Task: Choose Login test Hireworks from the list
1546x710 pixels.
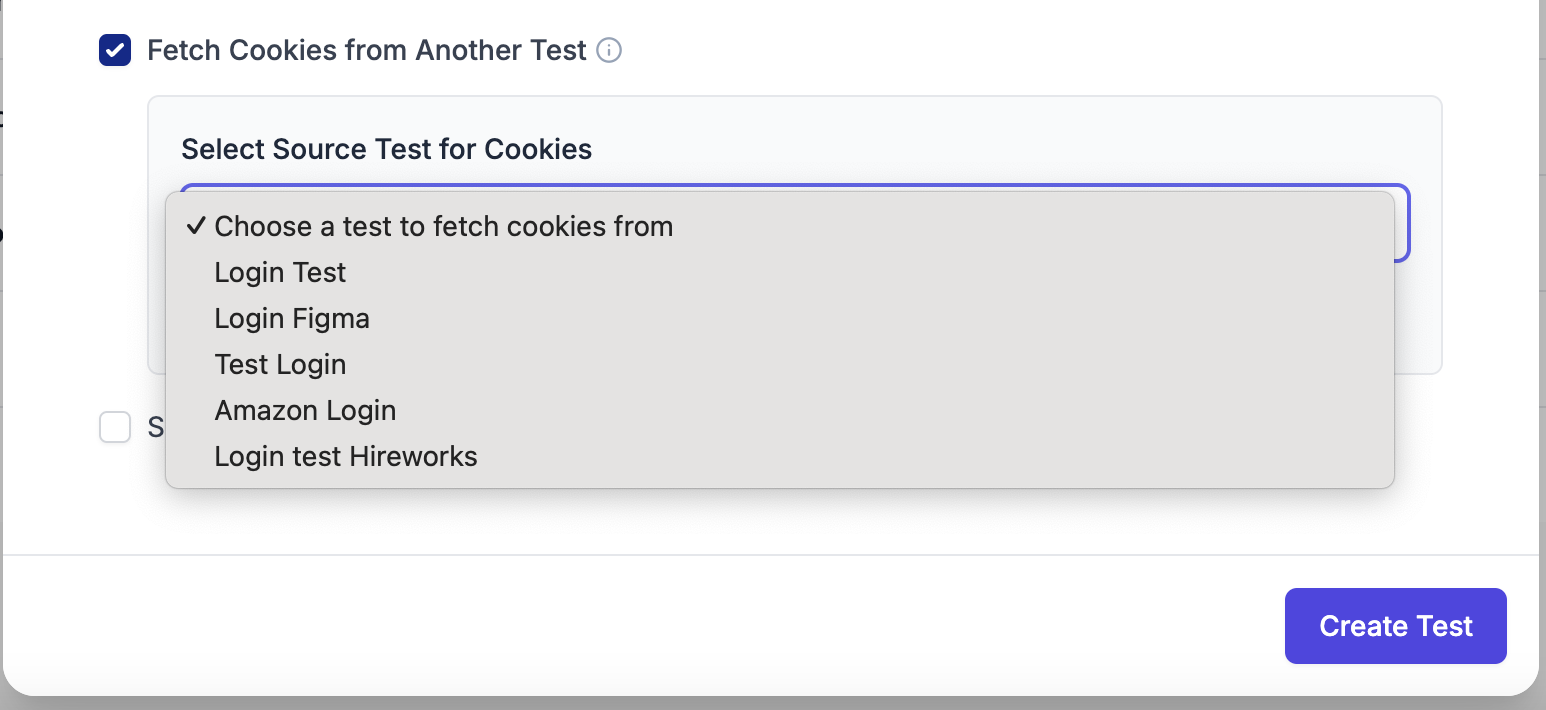Action: 346,457
